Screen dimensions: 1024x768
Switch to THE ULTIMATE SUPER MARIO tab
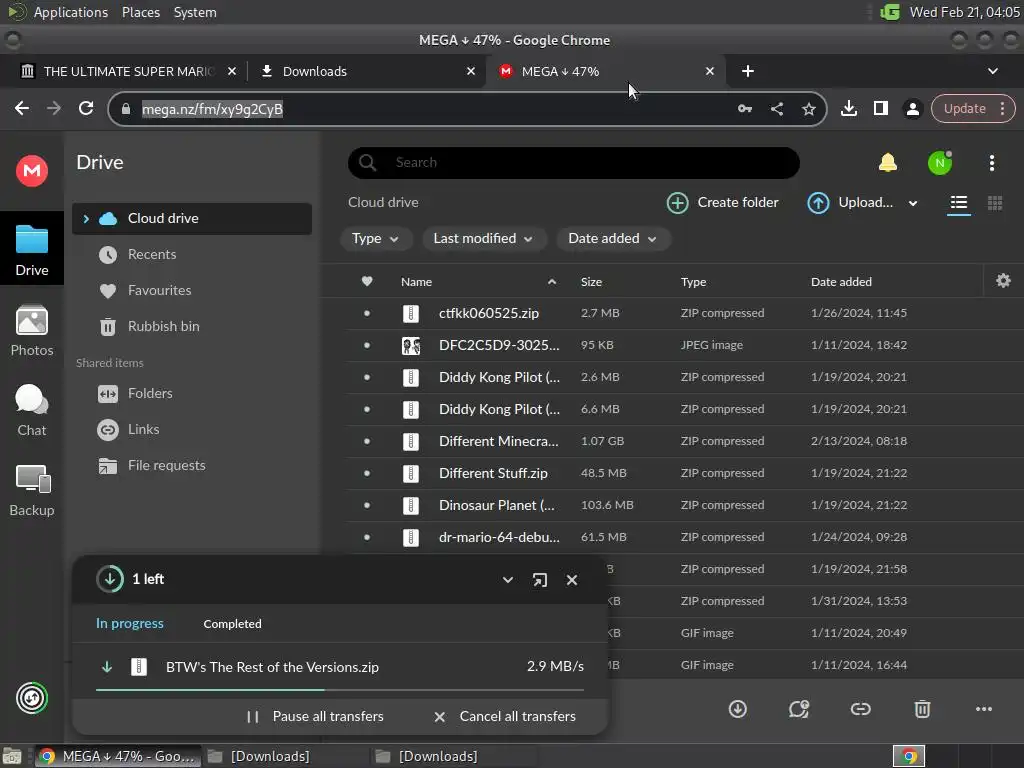[128, 71]
